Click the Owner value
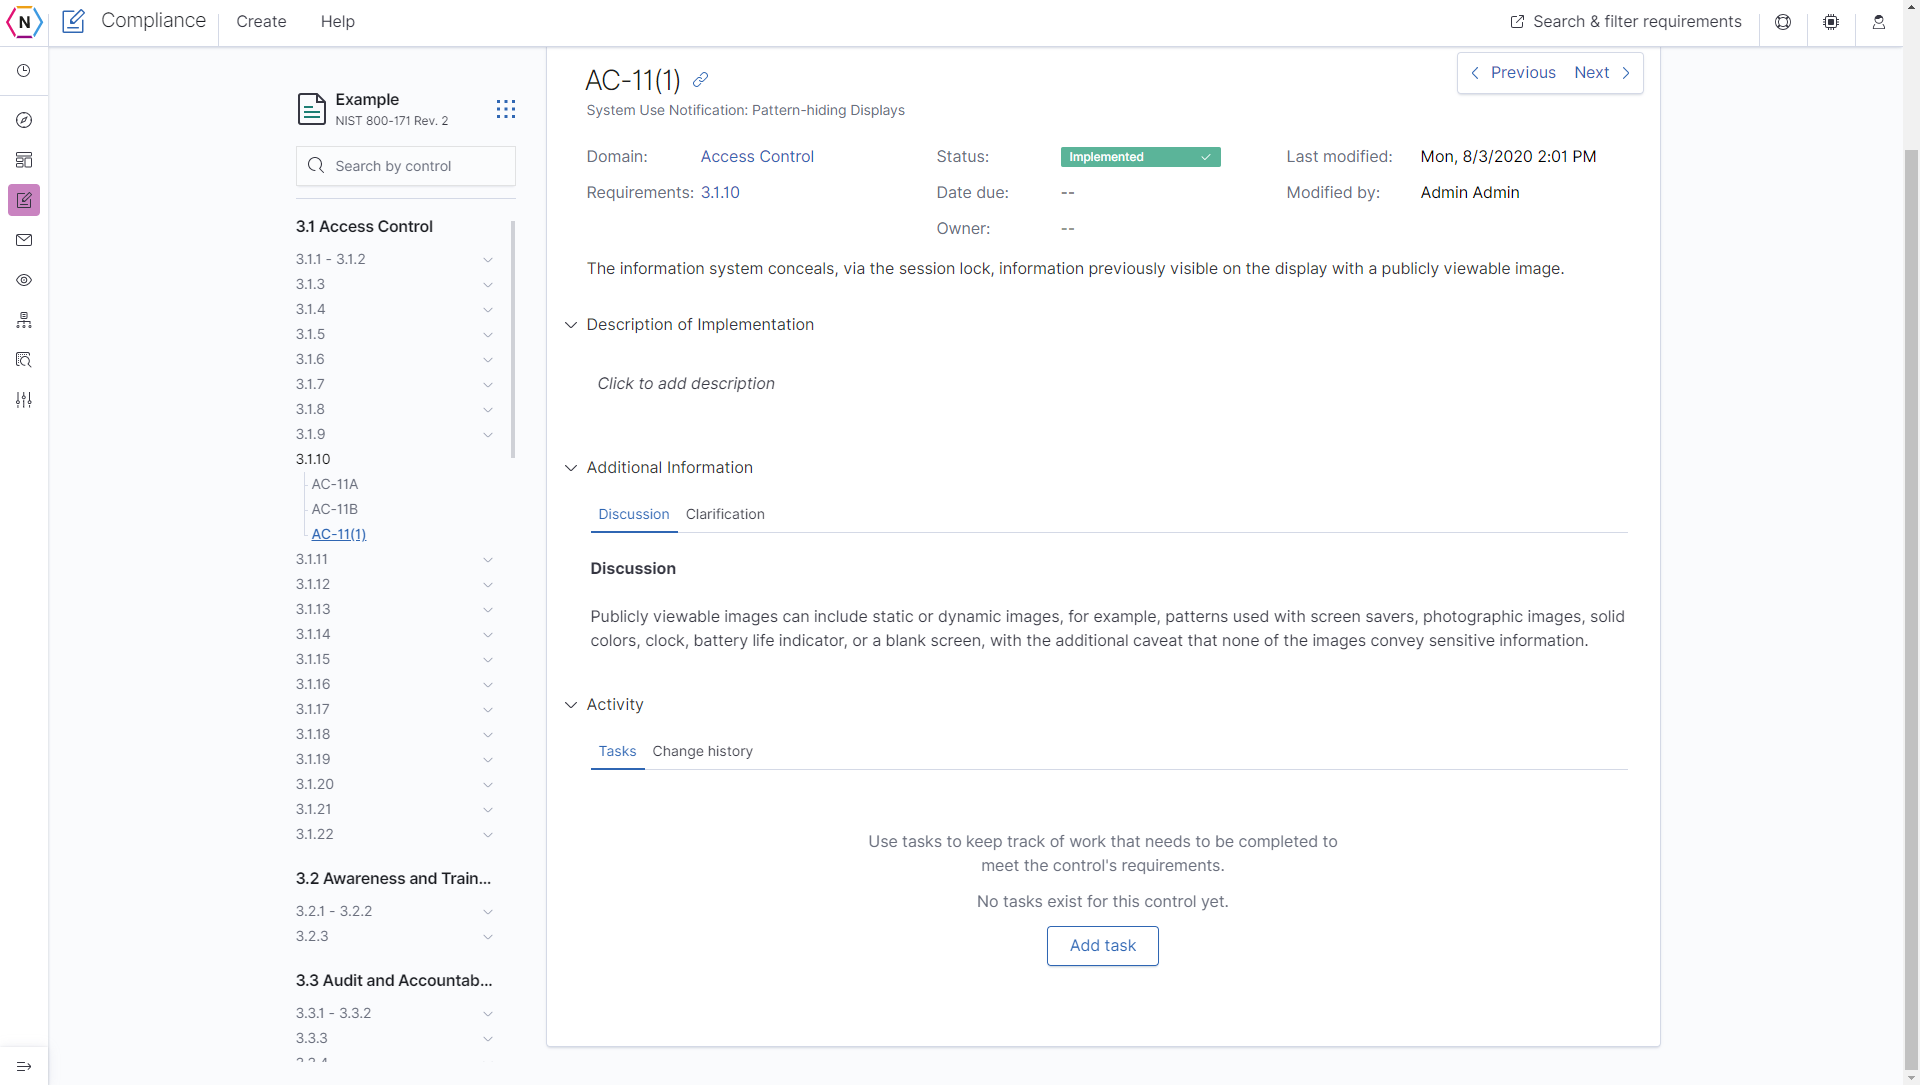This screenshot has height=1085, width=1920. click(x=1068, y=229)
